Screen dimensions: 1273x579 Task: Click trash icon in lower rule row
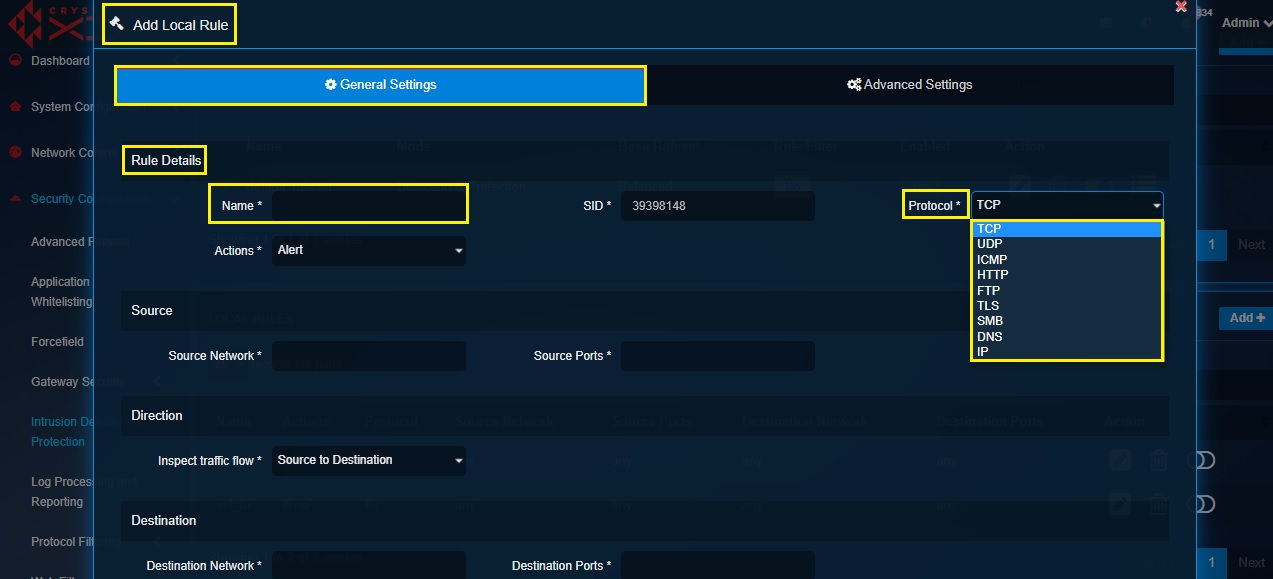pyautogui.click(x=1158, y=503)
